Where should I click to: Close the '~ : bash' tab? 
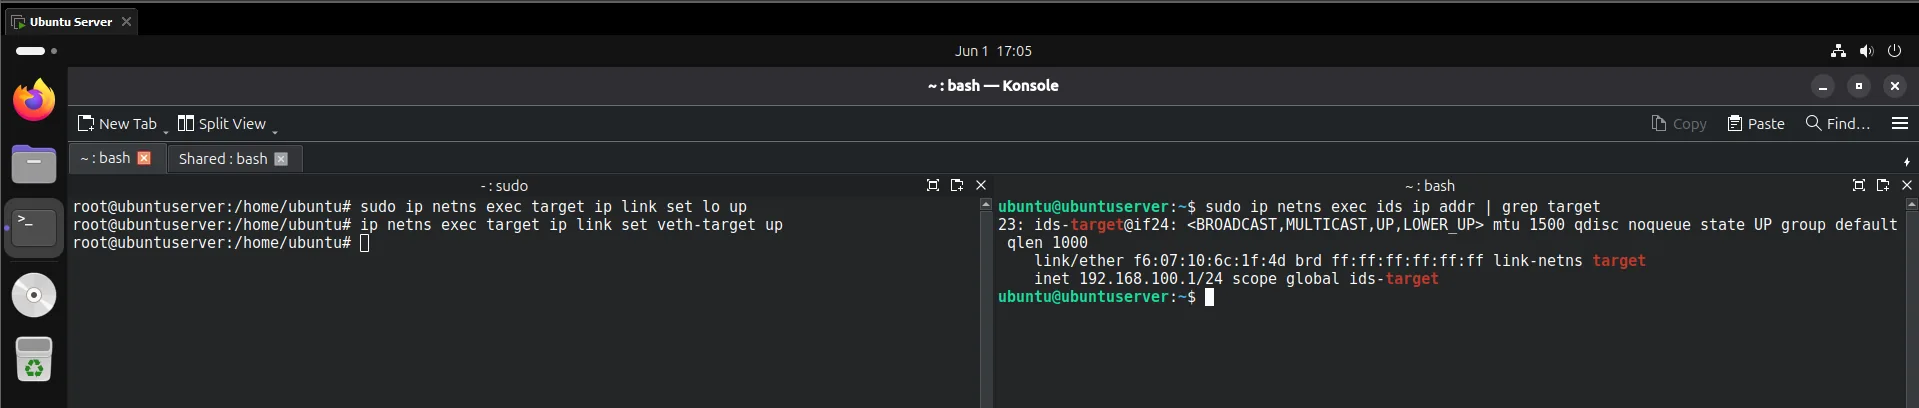click(144, 158)
